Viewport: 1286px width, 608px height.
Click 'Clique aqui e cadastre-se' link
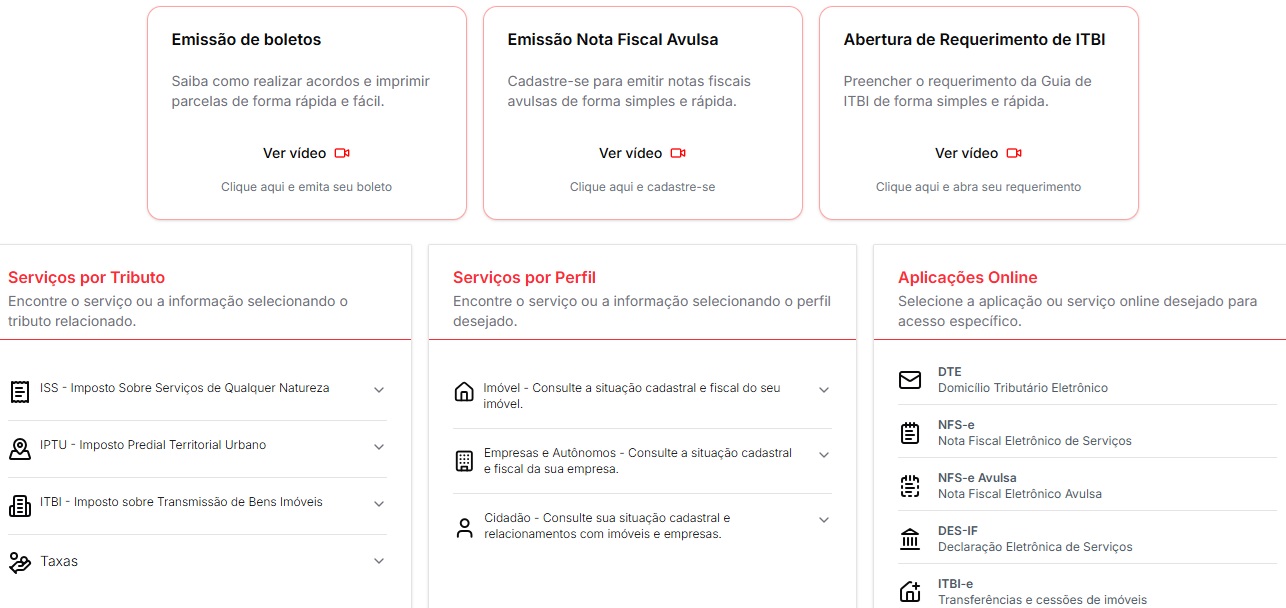point(642,187)
